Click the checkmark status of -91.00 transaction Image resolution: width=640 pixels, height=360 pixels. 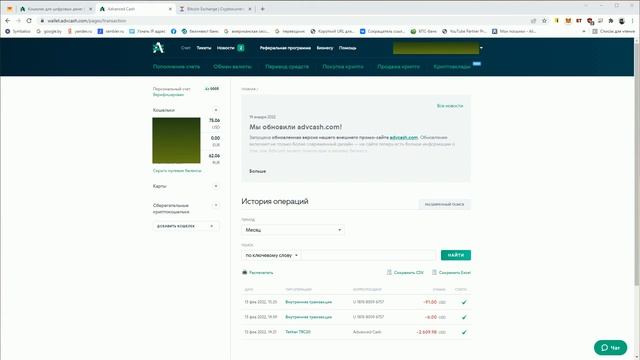coord(464,302)
